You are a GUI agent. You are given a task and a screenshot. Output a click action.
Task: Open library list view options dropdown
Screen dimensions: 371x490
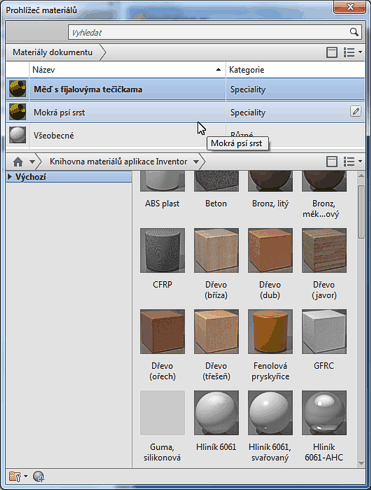[x=353, y=162]
